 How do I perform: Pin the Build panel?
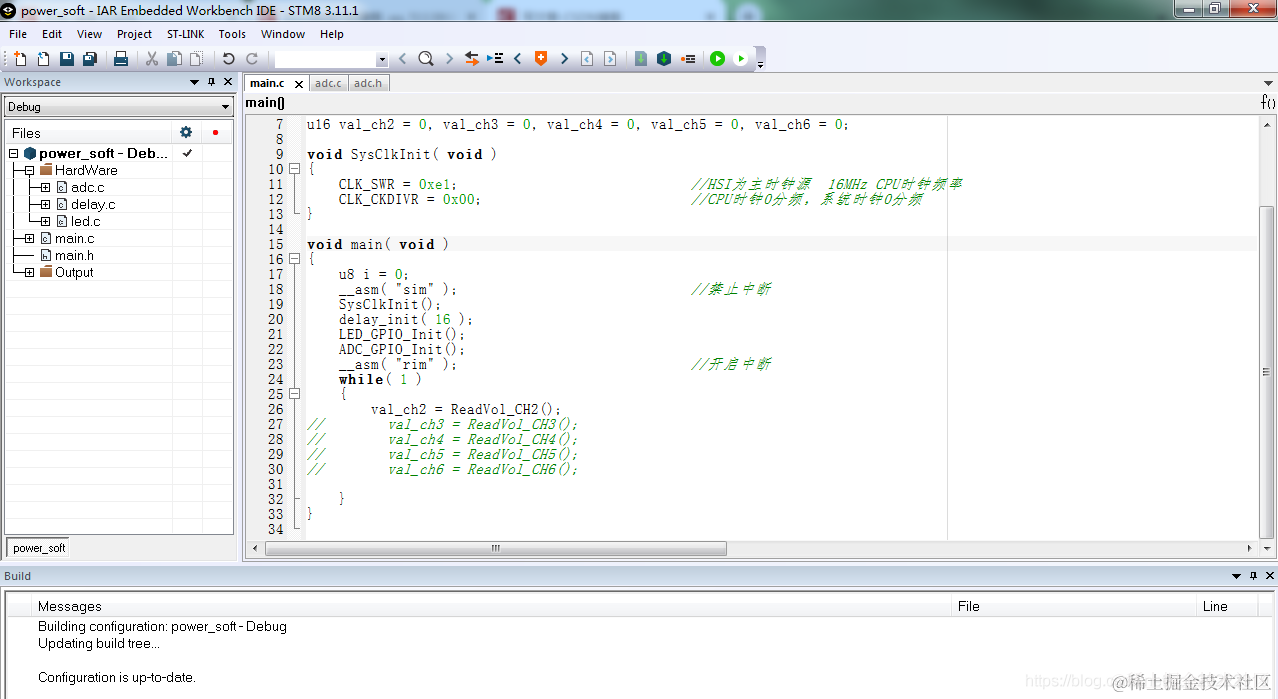click(x=1253, y=576)
